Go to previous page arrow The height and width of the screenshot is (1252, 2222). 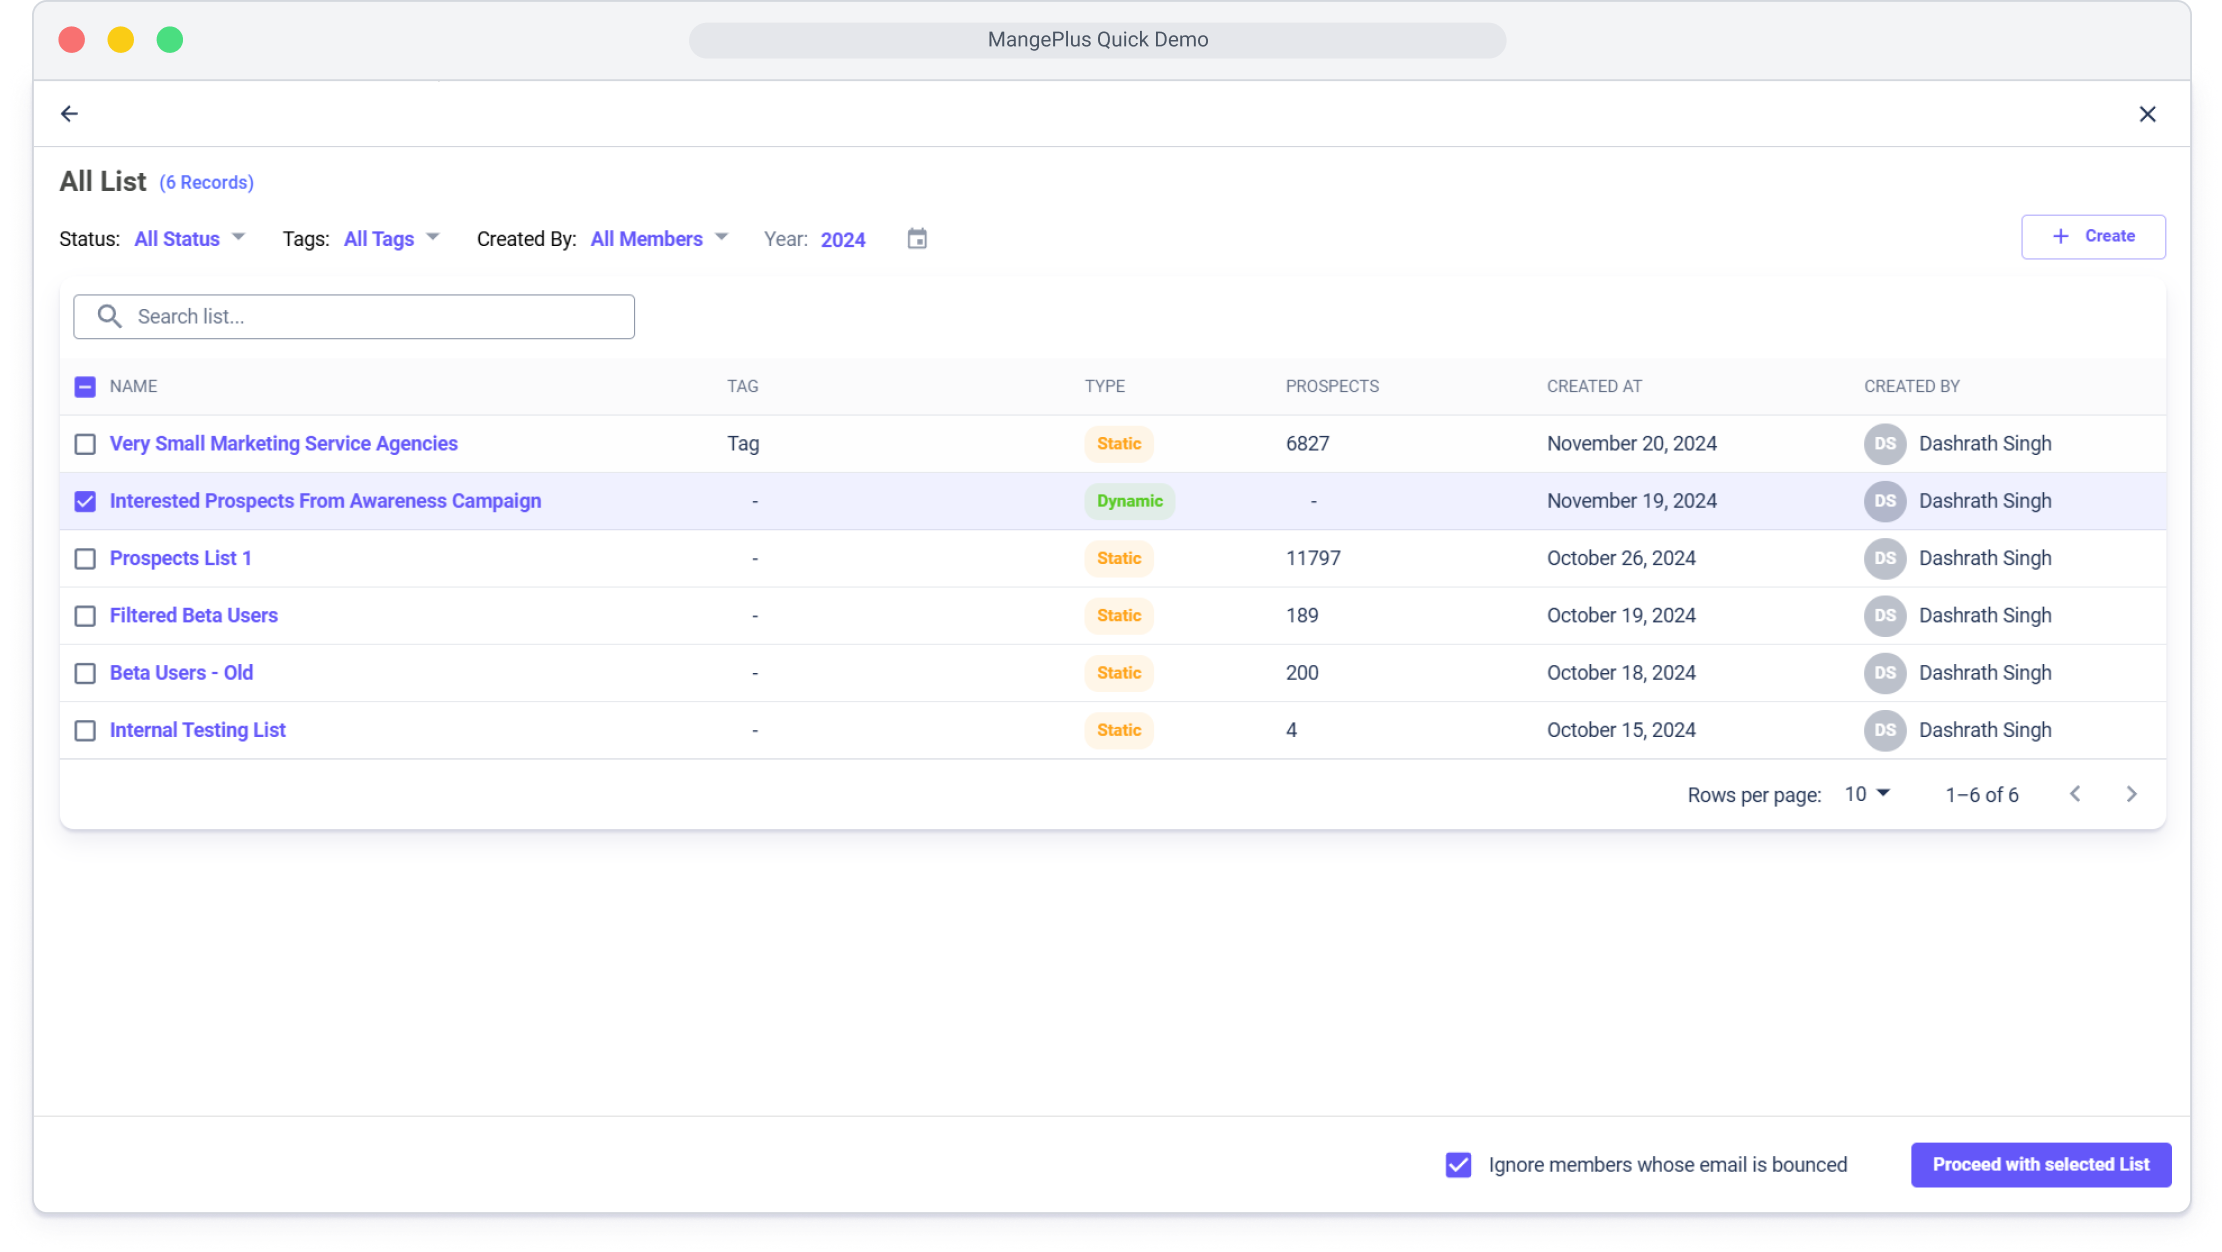click(x=2075, y=794)
